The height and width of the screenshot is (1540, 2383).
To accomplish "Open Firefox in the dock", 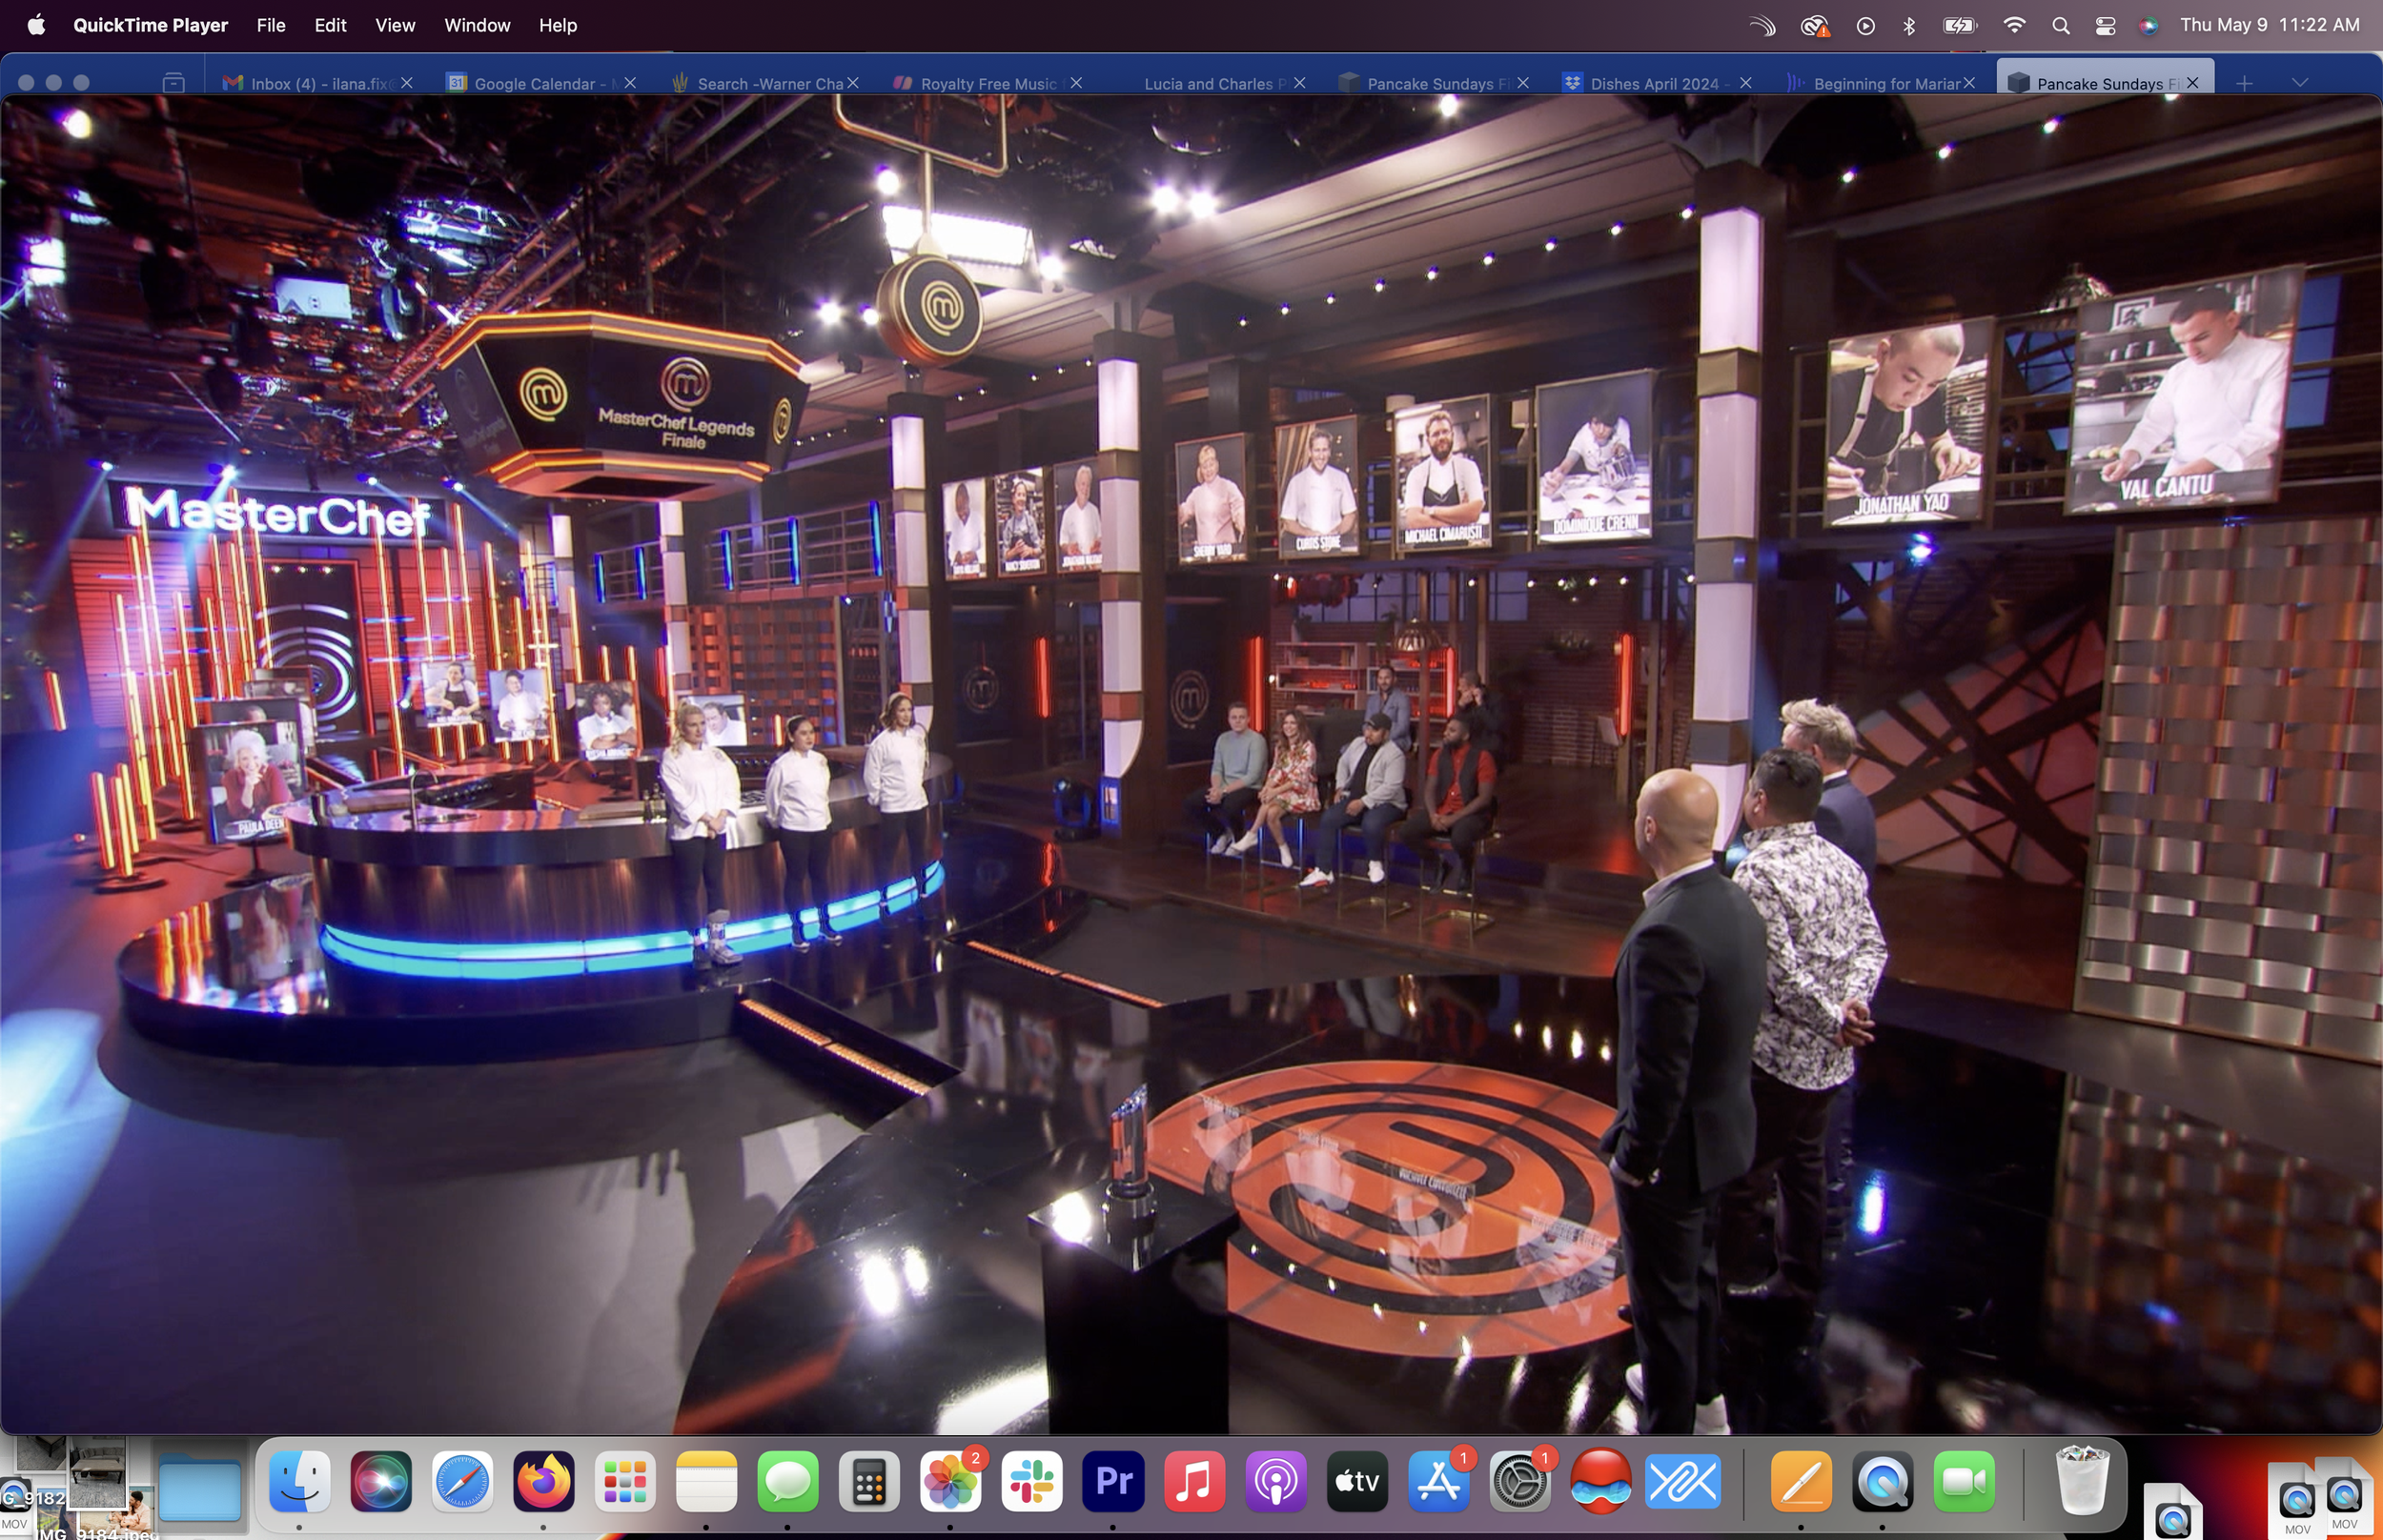I will (x=543, y=1481).
